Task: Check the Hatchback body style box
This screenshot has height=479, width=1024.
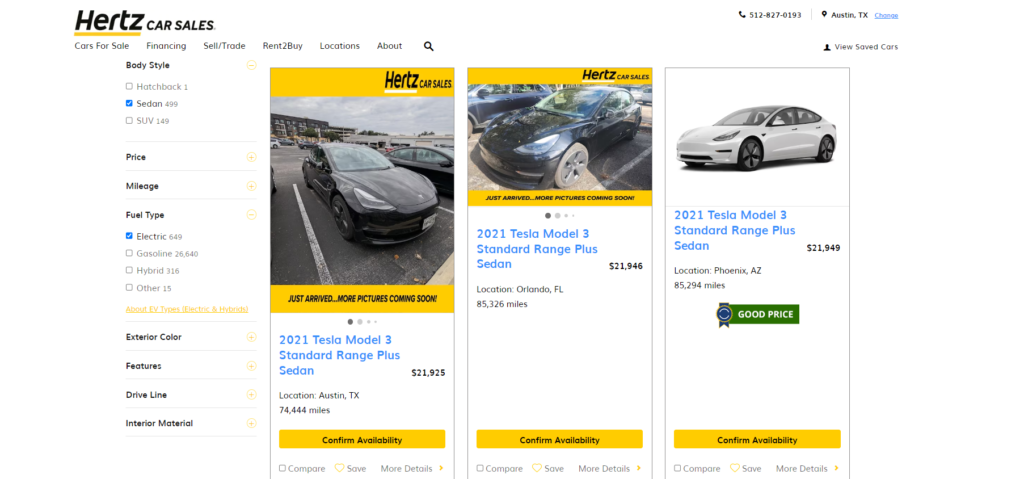Action: click(x=129, y=86)
